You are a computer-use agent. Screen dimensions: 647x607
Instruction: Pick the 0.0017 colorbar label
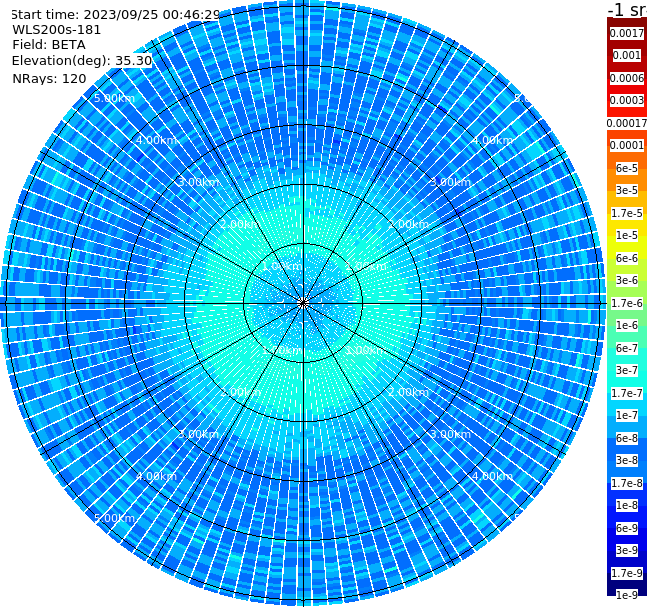tap(627, 33)
